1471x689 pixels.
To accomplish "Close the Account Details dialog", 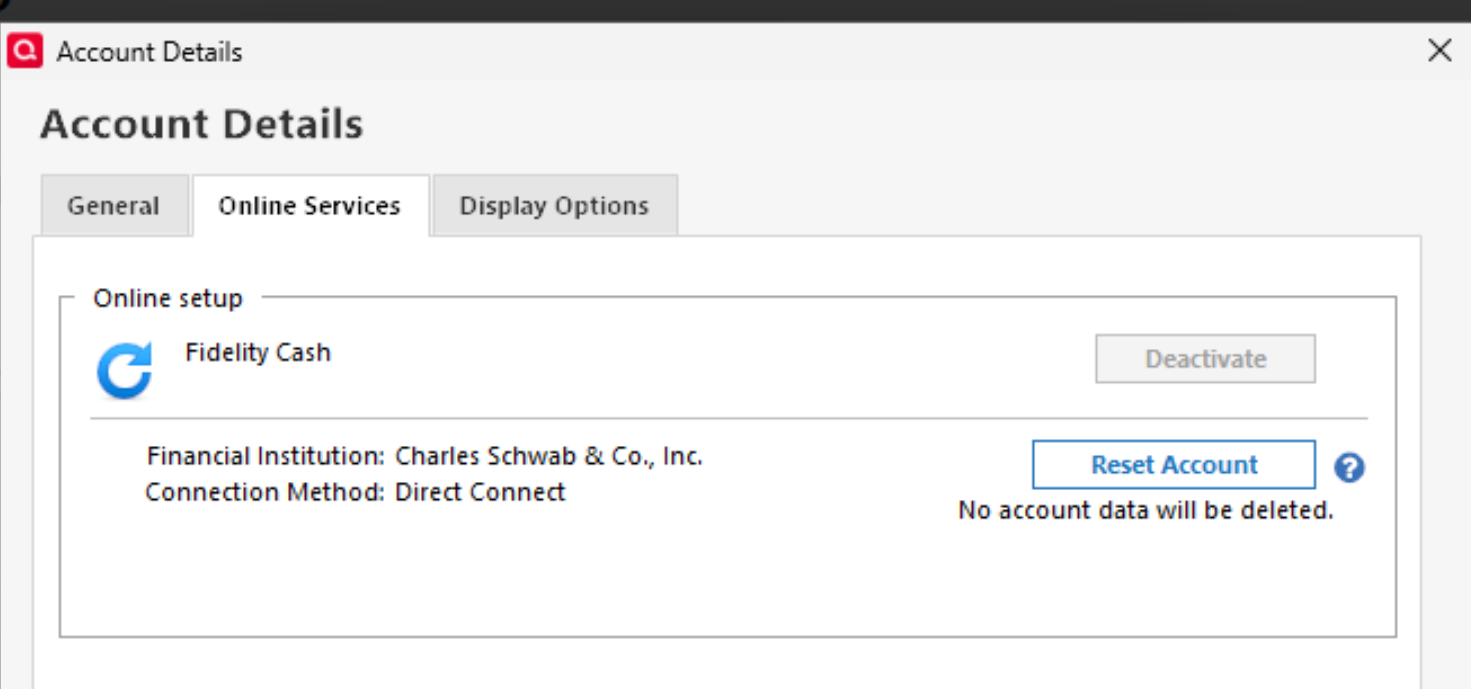I will (x=1439, y=51).
